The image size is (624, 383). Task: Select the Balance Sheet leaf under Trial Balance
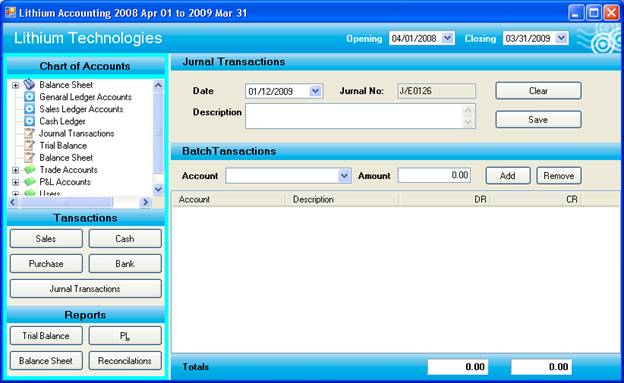coord(66,158)
